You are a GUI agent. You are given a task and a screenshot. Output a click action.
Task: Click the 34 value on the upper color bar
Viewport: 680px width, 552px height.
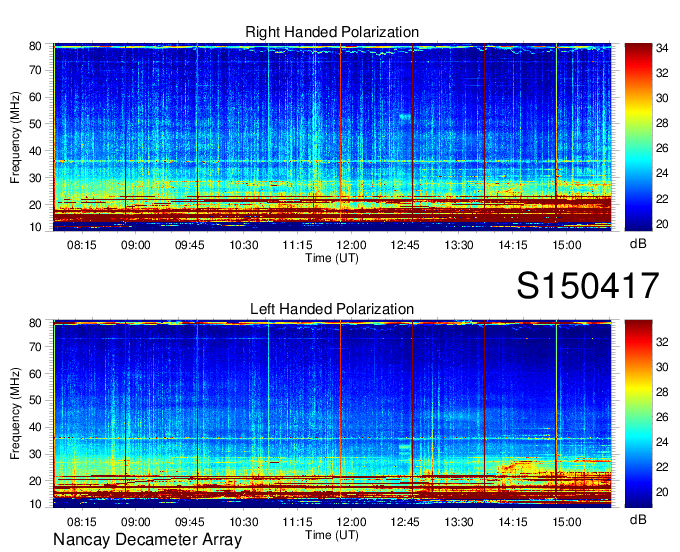pyautogui.click(x=662, y=48)
